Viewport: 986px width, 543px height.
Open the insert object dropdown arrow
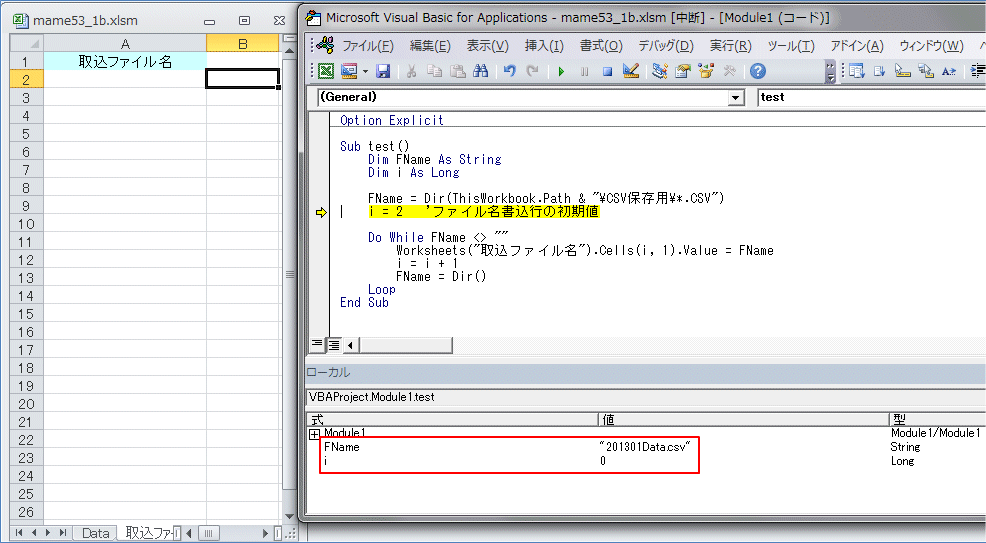(x=366, y=71)
